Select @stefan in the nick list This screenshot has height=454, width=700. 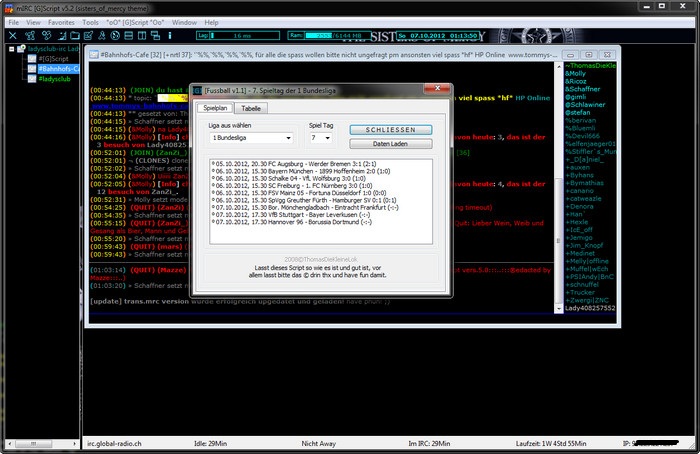(578, 112)
